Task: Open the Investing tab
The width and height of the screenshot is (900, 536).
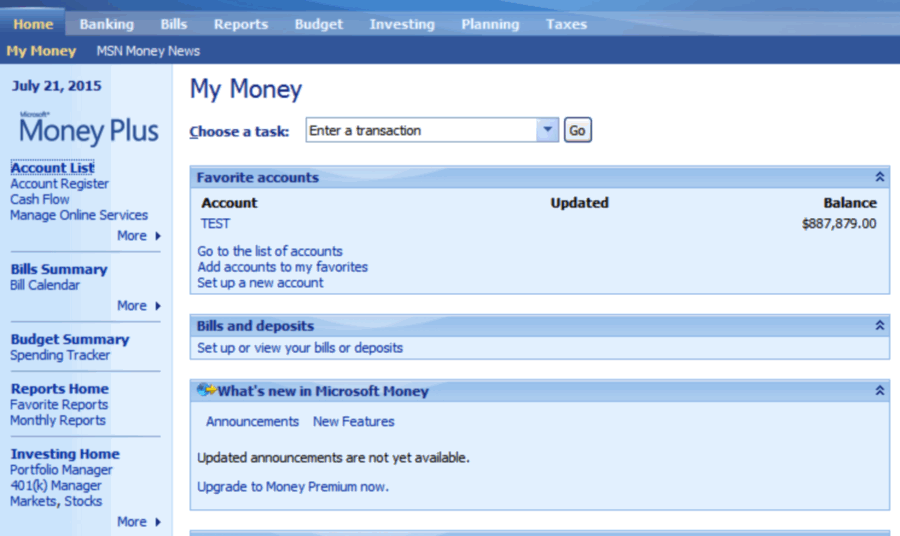Action: (x=402, y=24)
